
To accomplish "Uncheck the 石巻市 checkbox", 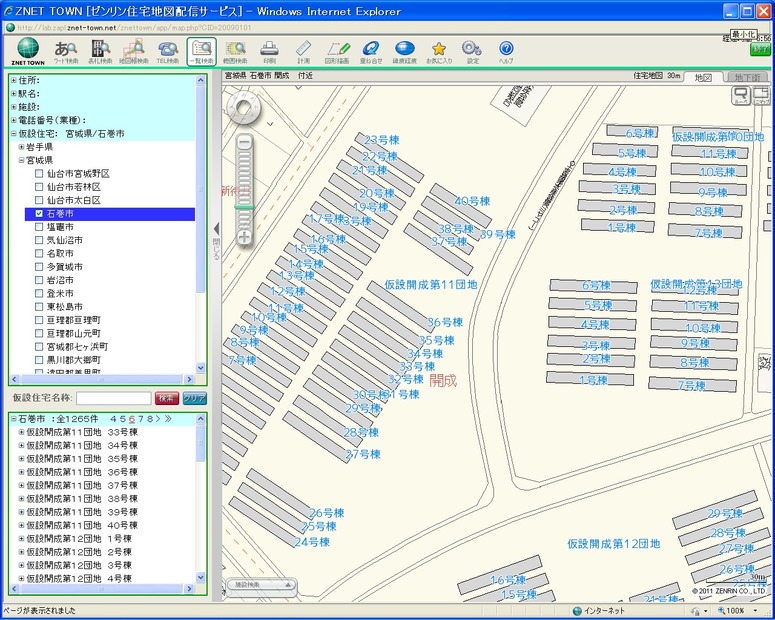I will click(39, 214).
